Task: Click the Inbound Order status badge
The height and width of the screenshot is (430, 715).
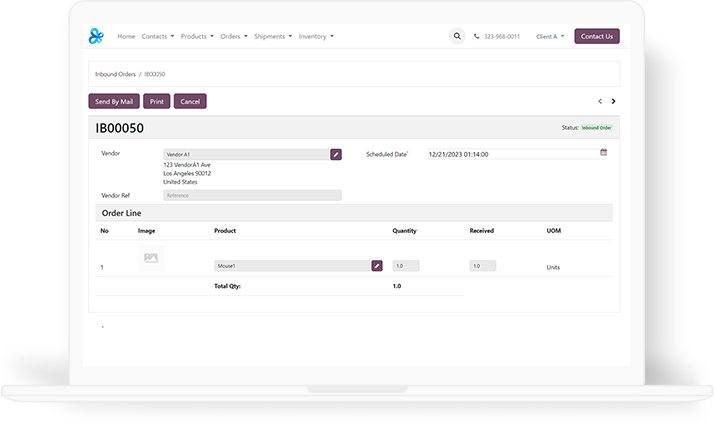Action: tap(596, 128)
